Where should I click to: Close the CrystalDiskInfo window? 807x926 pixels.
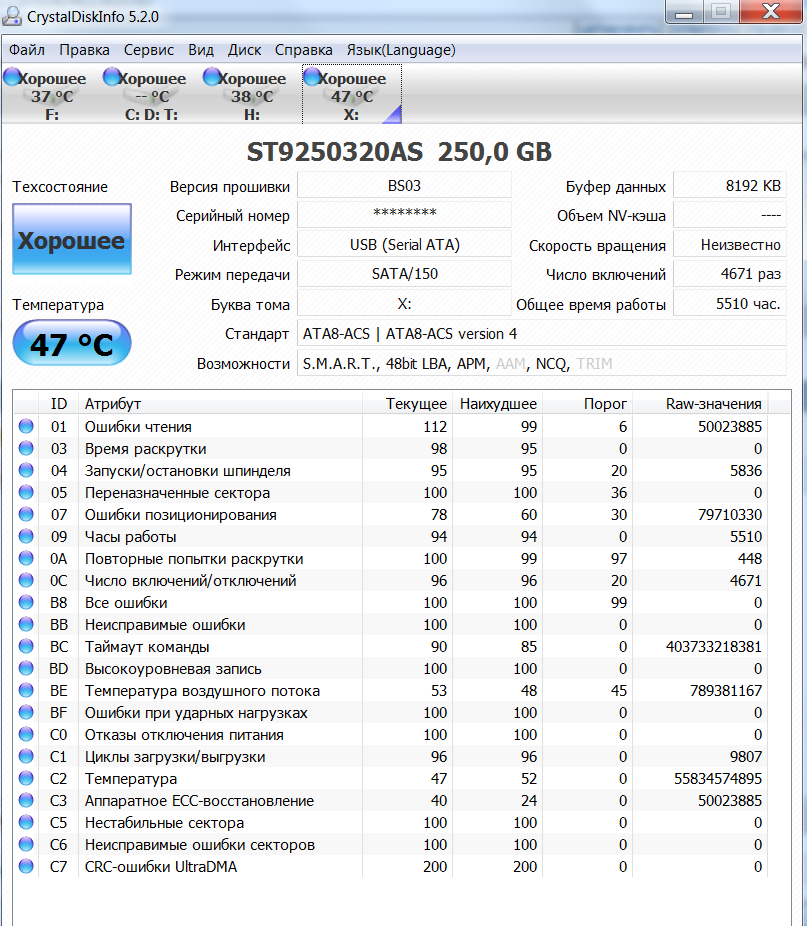pyautogui.click(x=771, y=11)
